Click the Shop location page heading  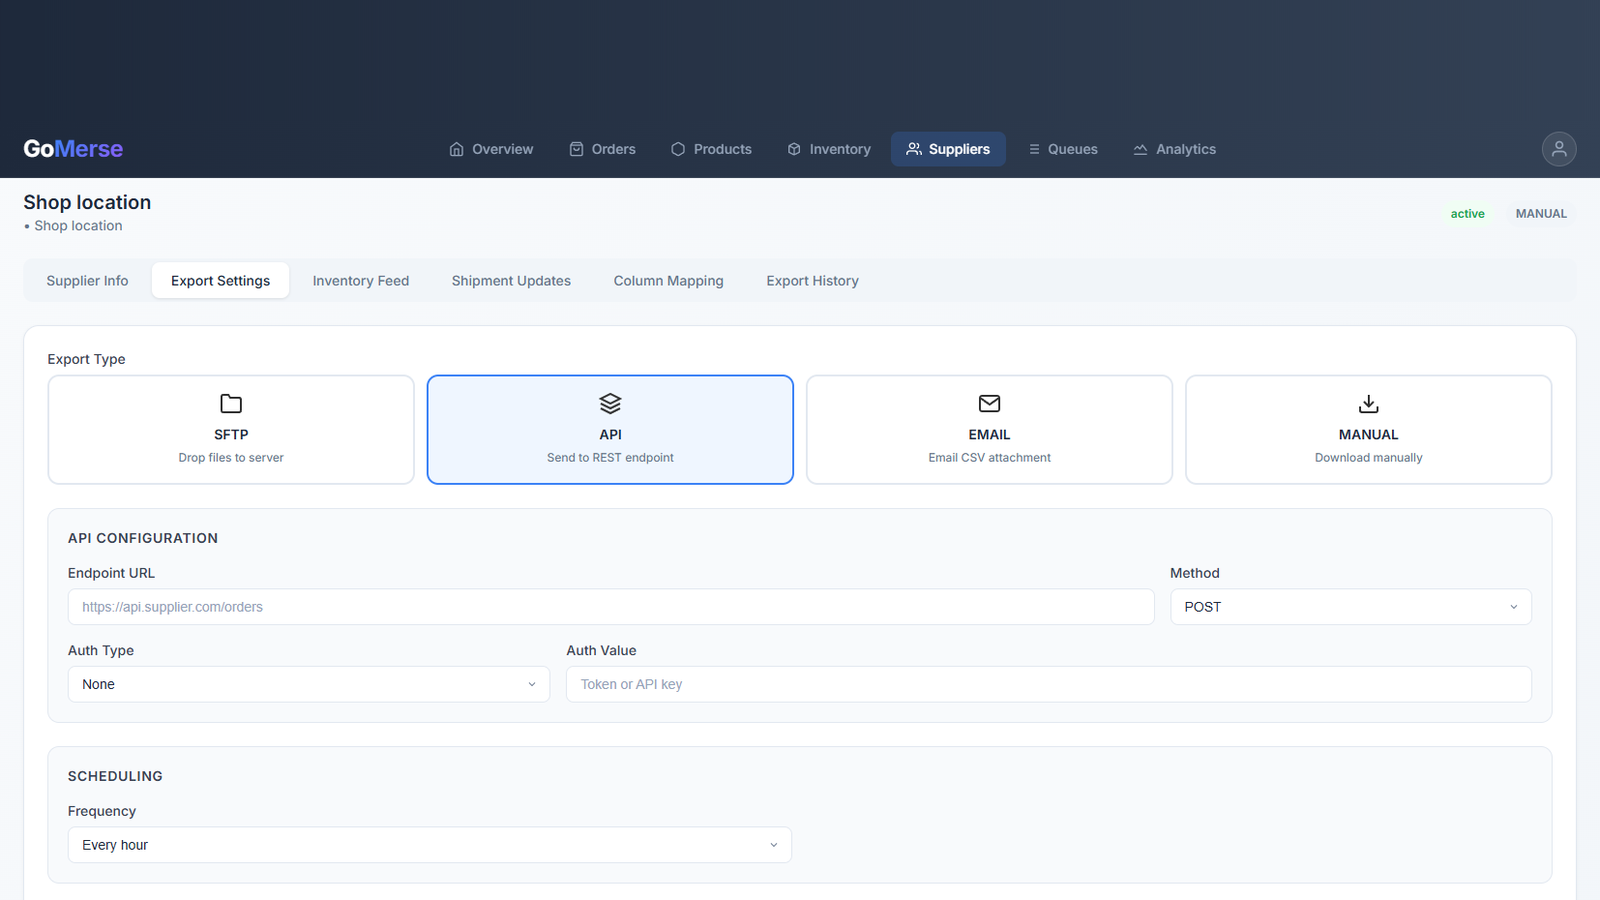click(x=87, y=202)
